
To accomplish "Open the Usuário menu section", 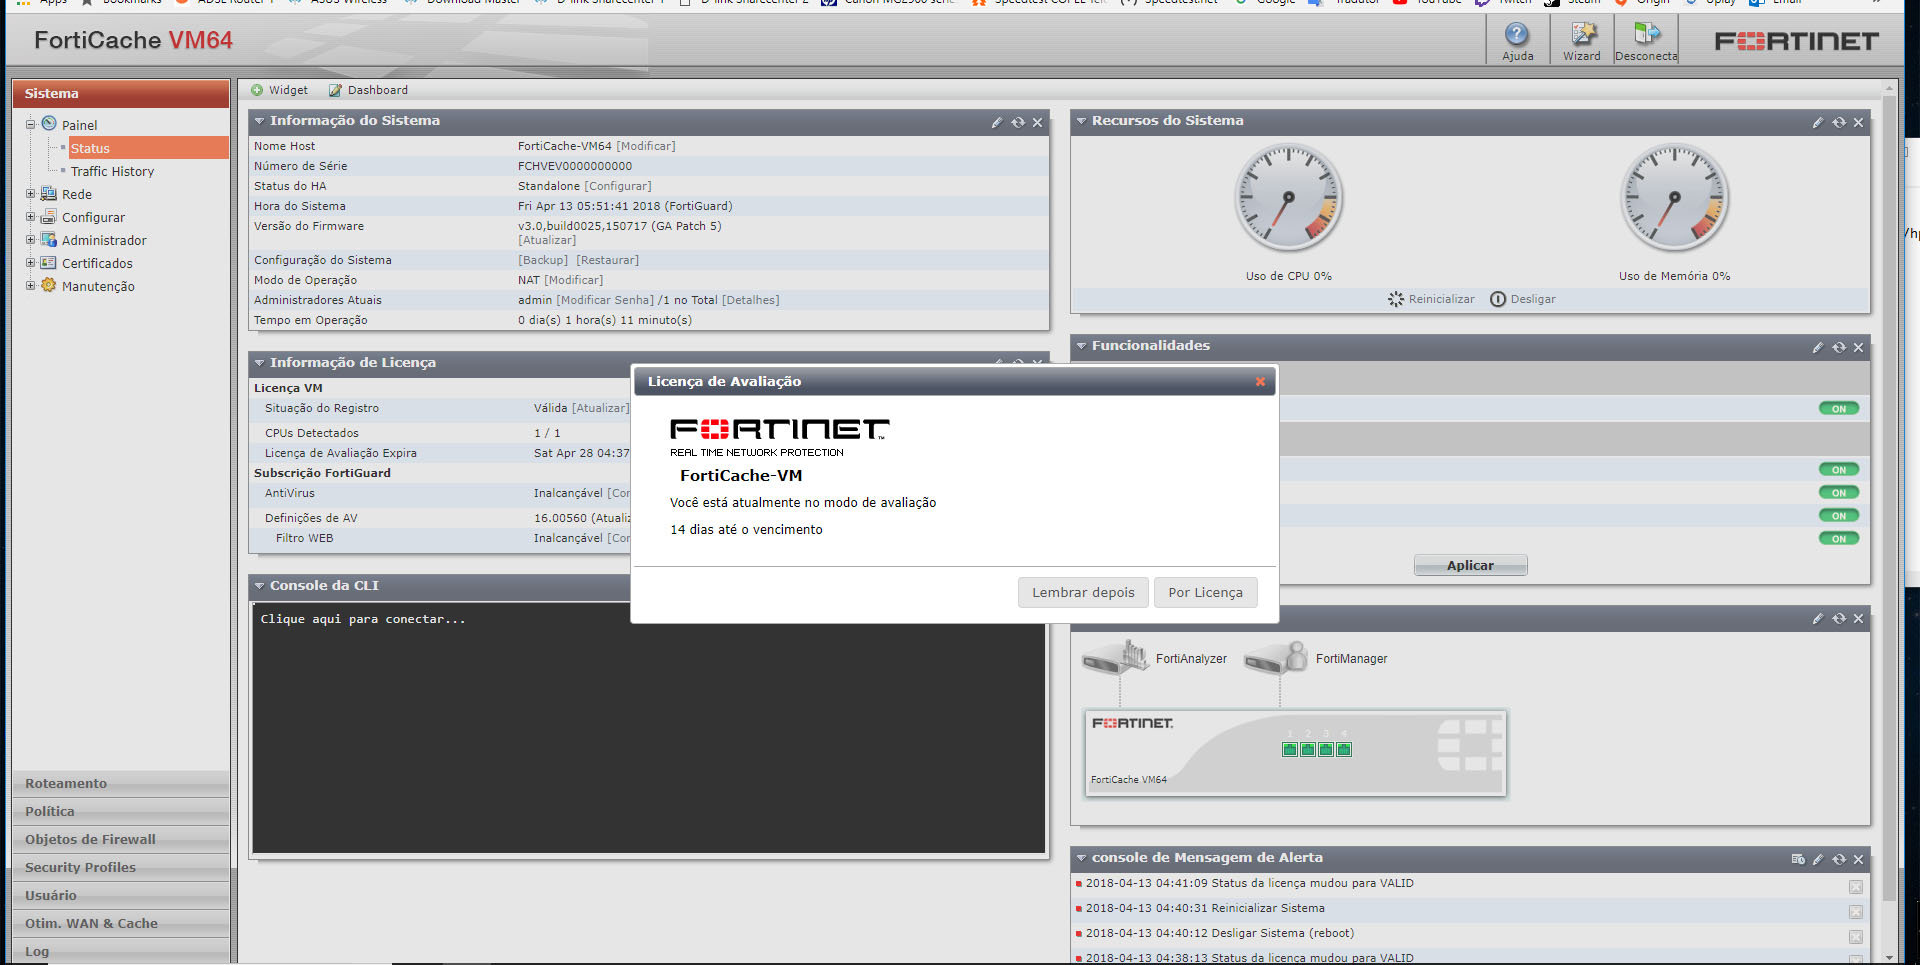I will point(121,895).
